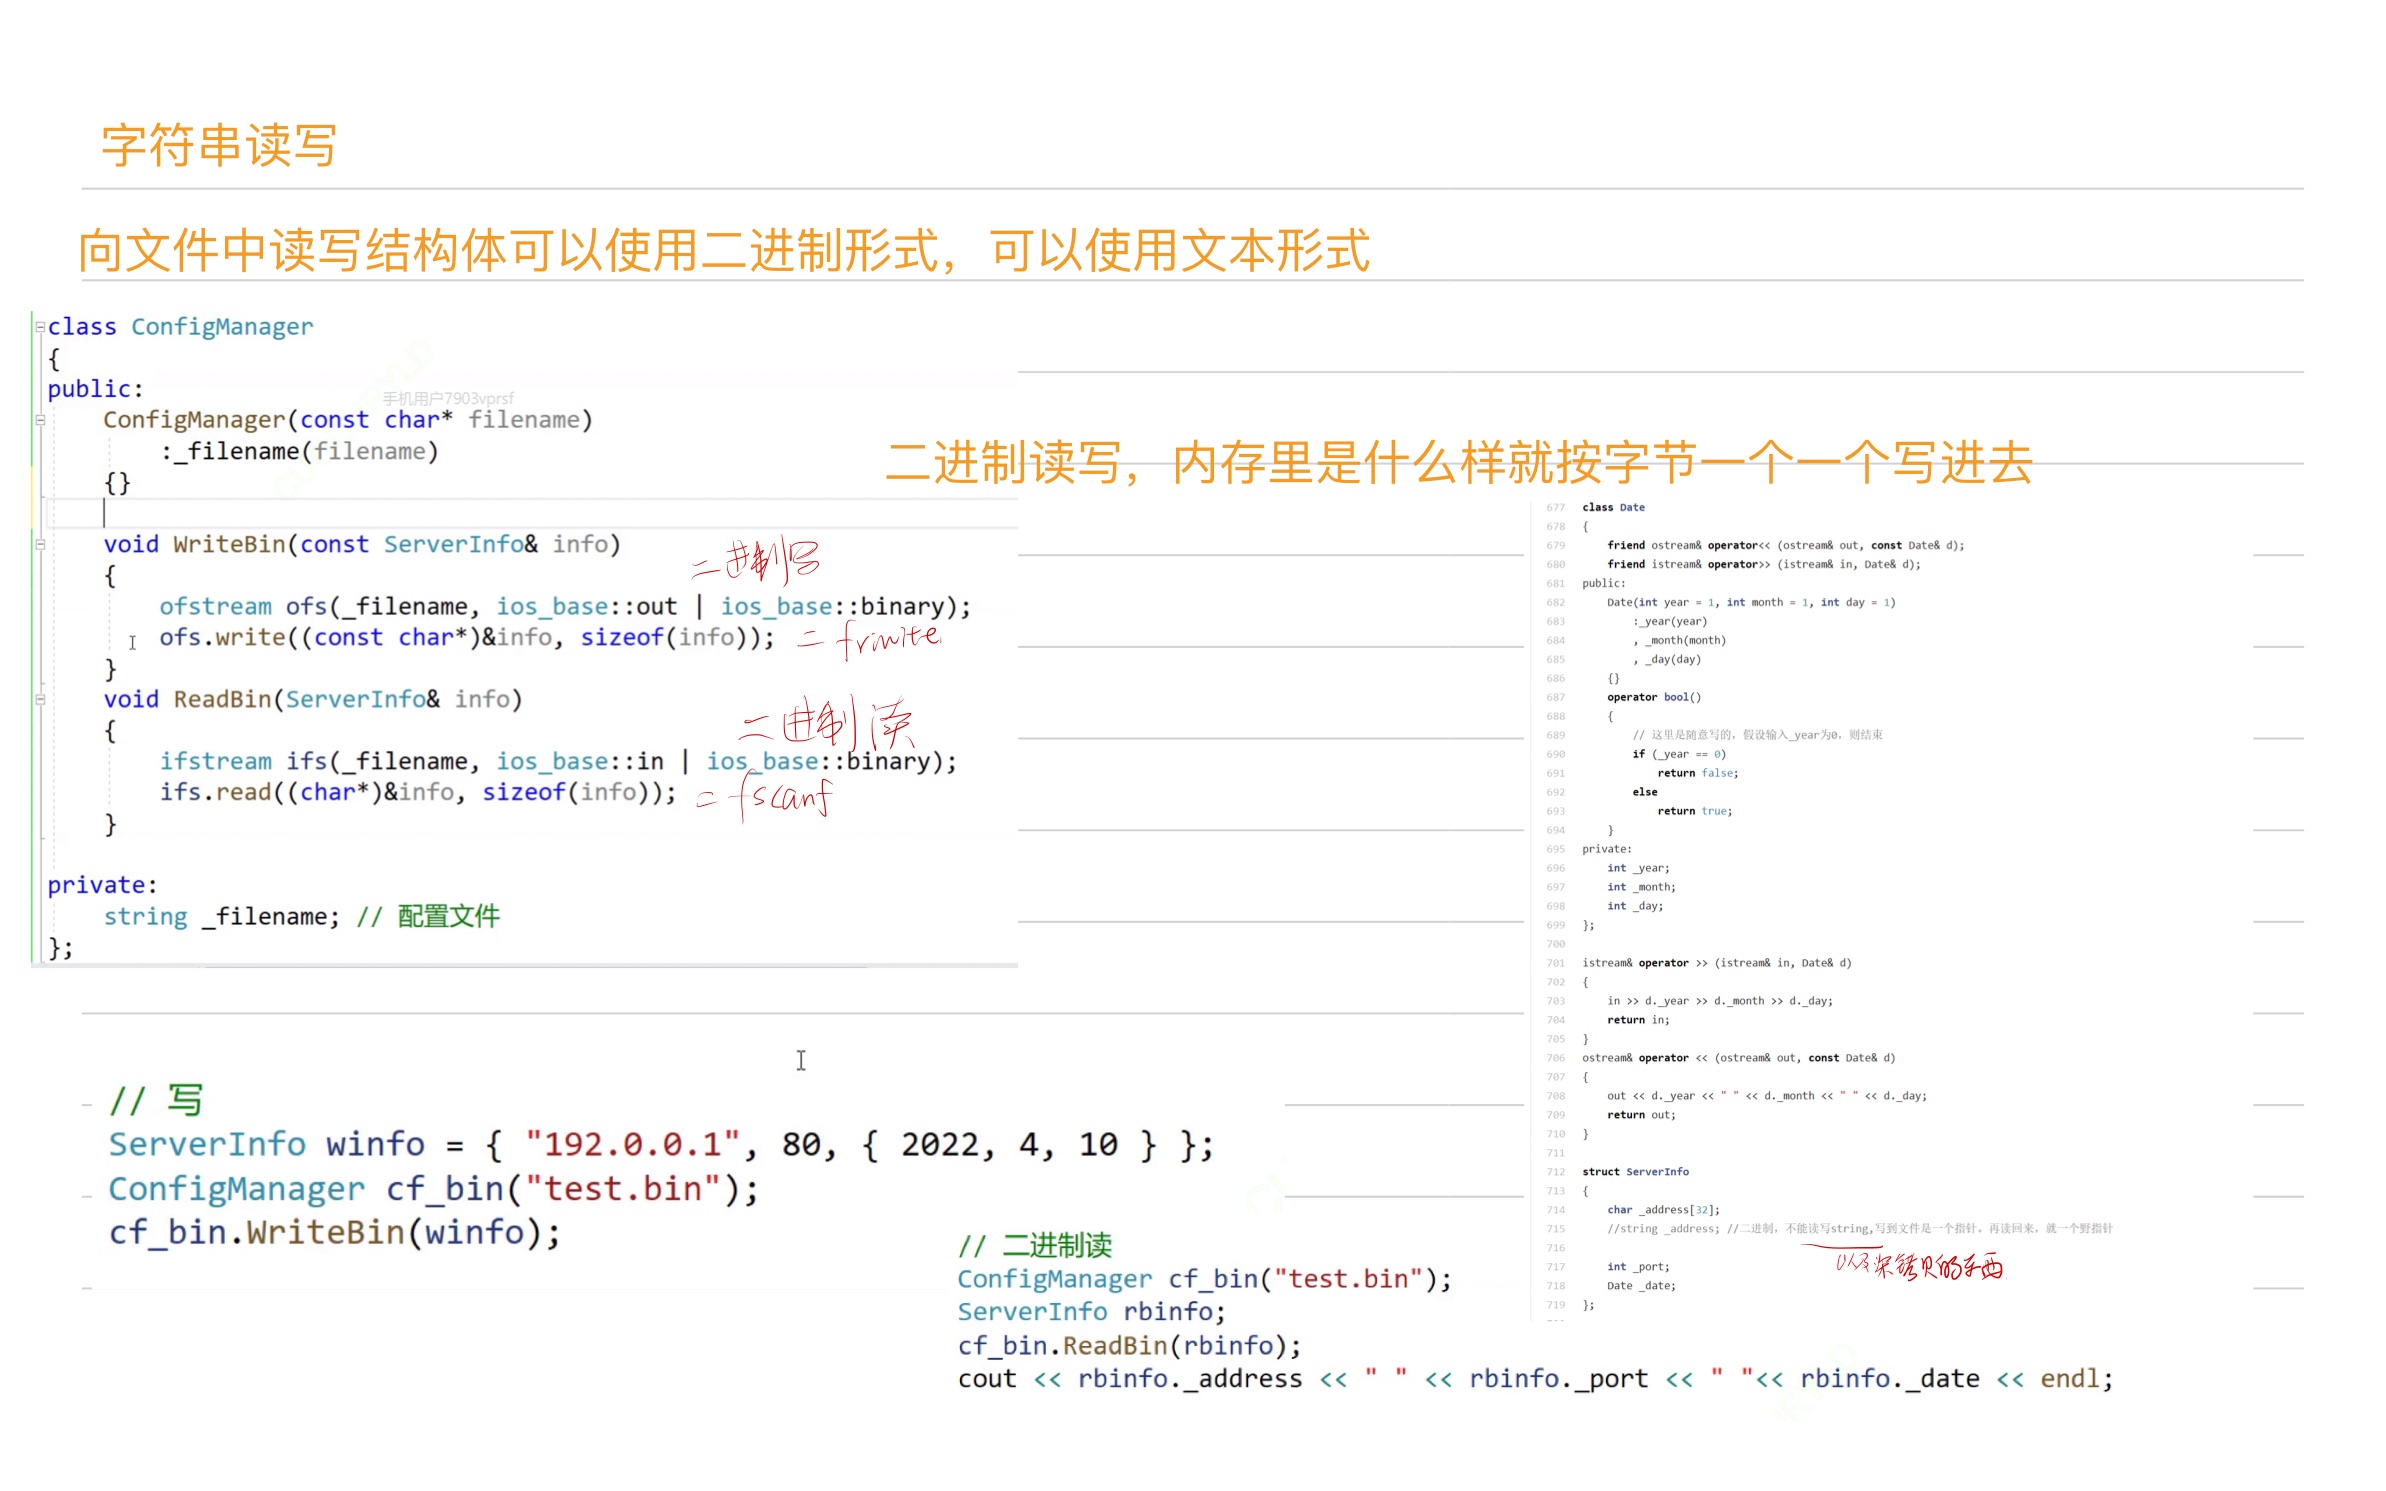
Task: Collapse the ConfigManager constructor fold box
Action: (40, 420)
